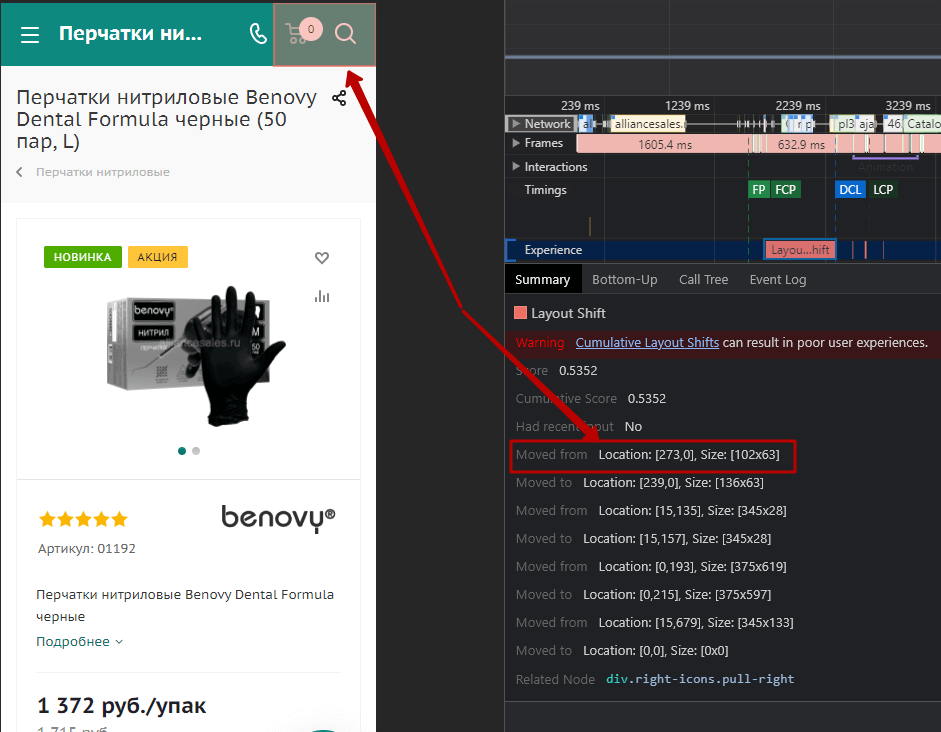This screenshot has width=941, height=732.
Task: Select the first carousel dot
Action: coord(182,451)
